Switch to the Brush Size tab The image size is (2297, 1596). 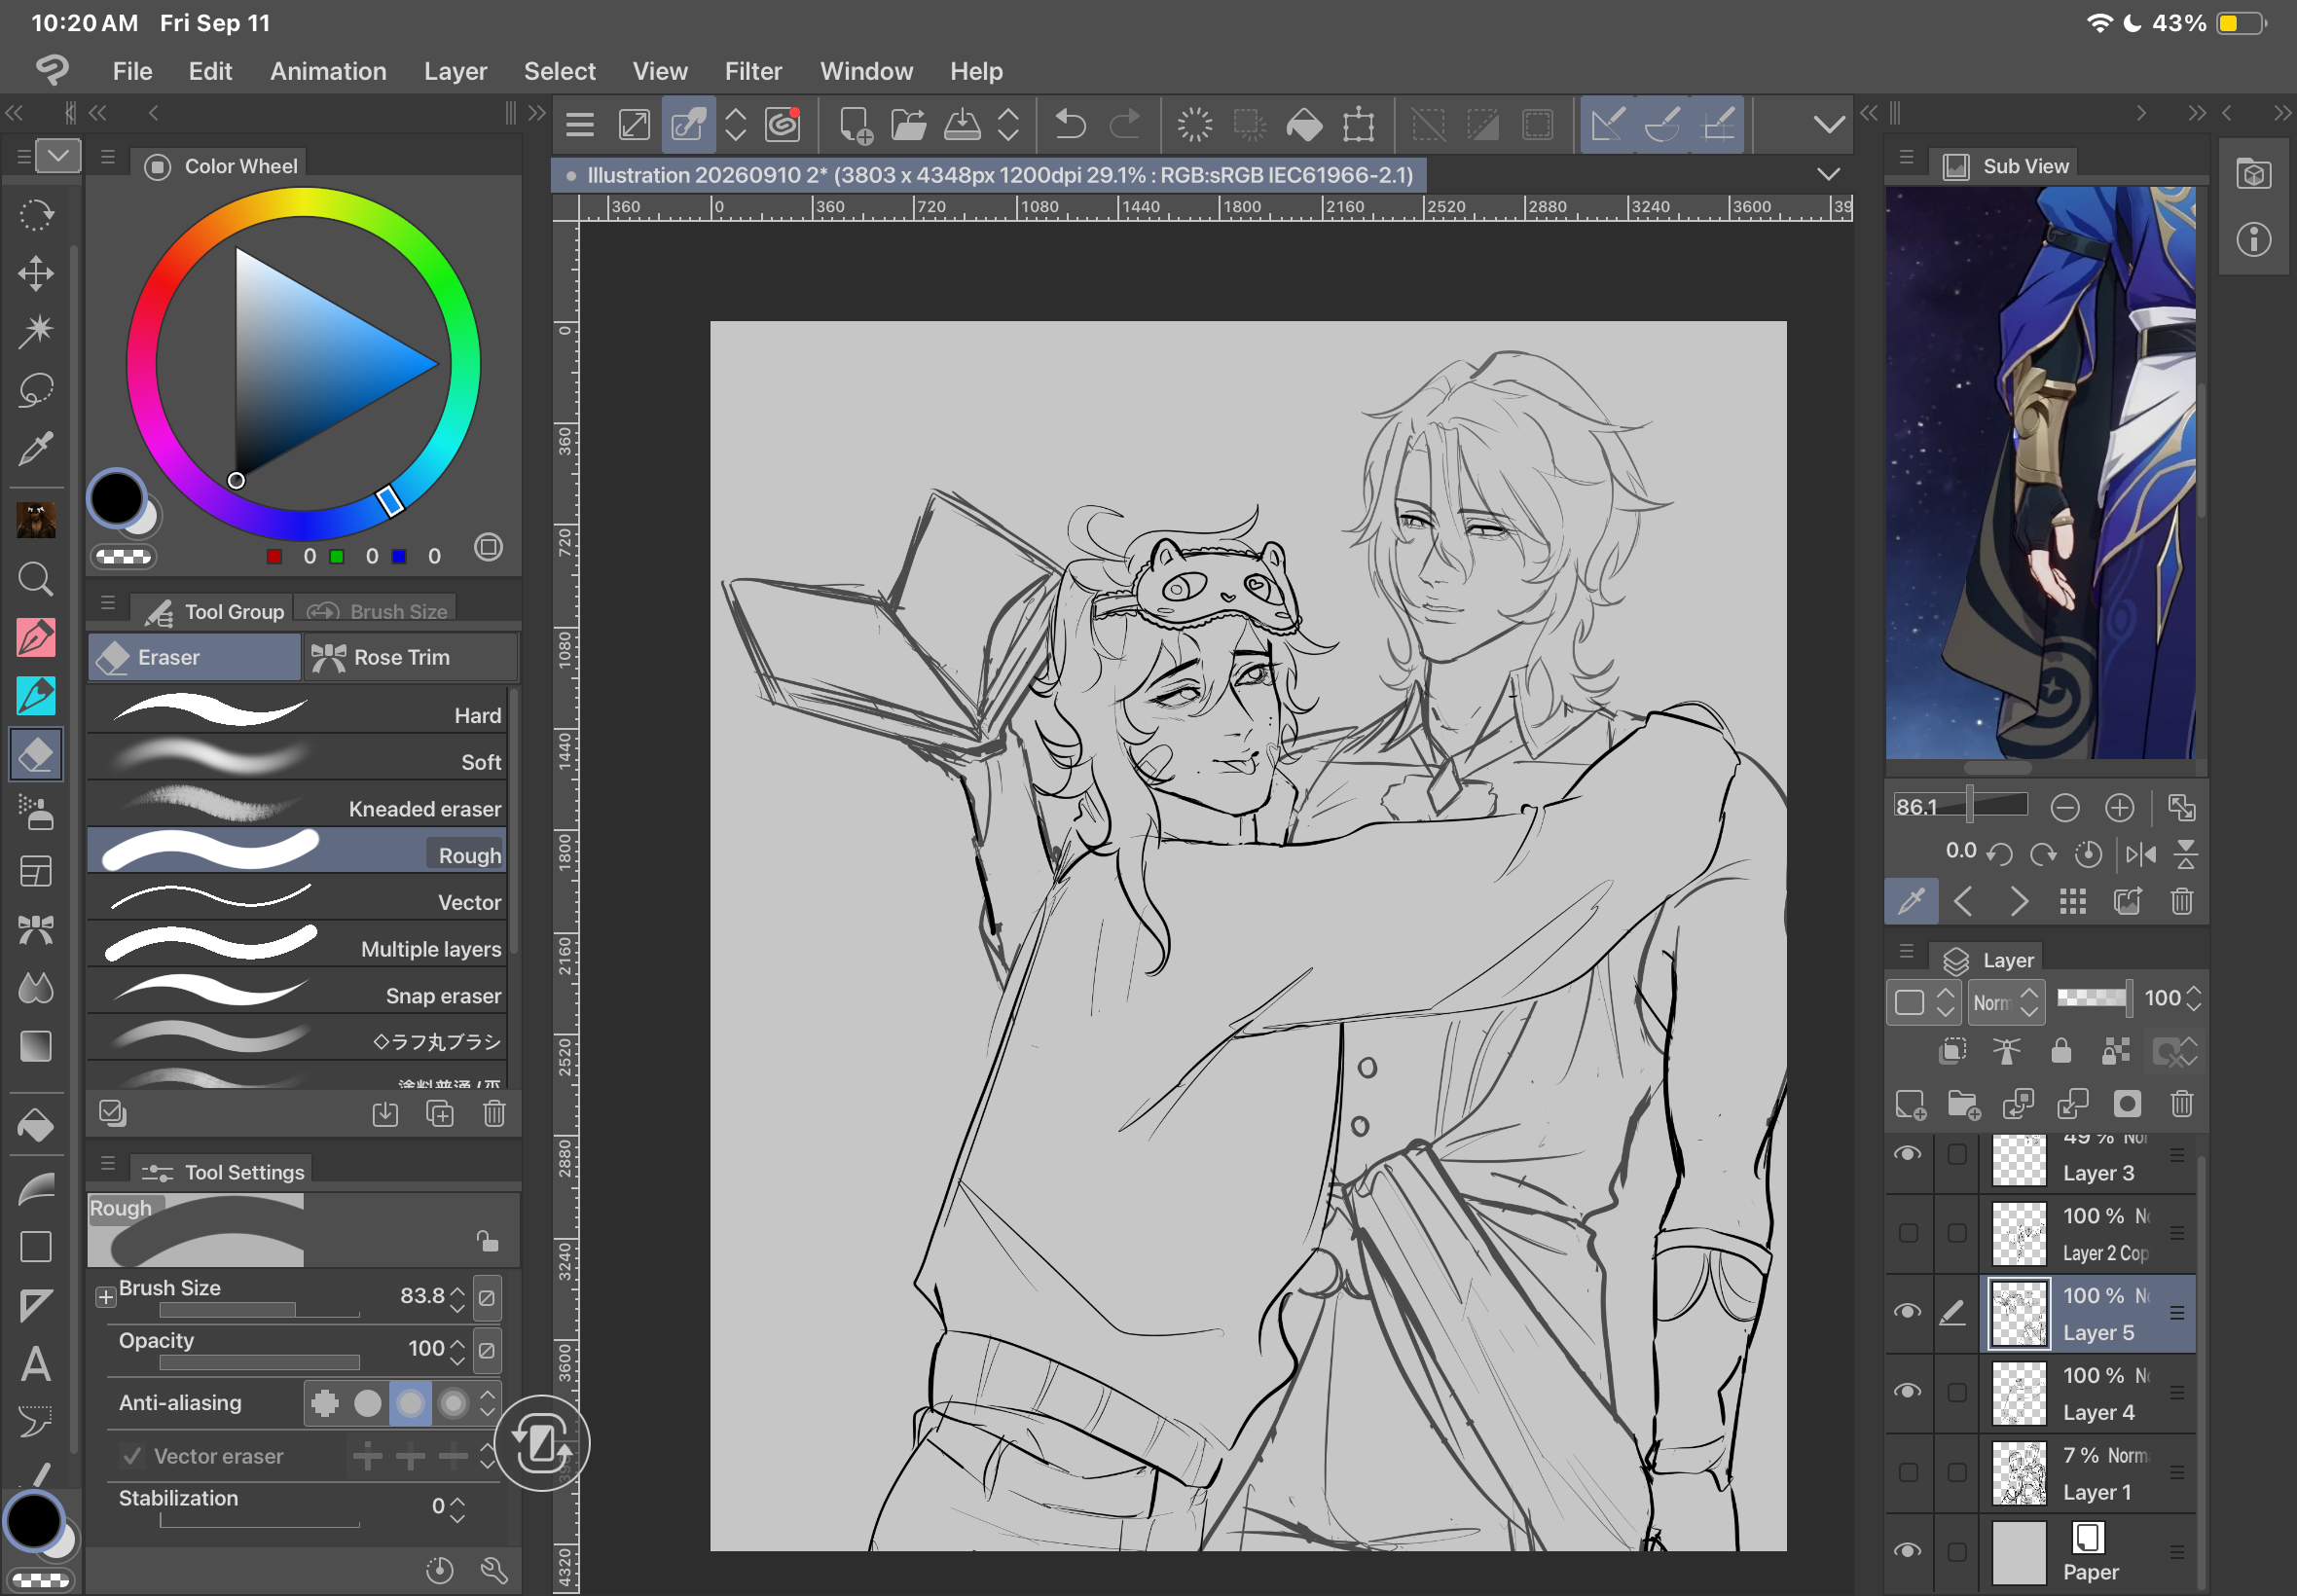point(378,611)
